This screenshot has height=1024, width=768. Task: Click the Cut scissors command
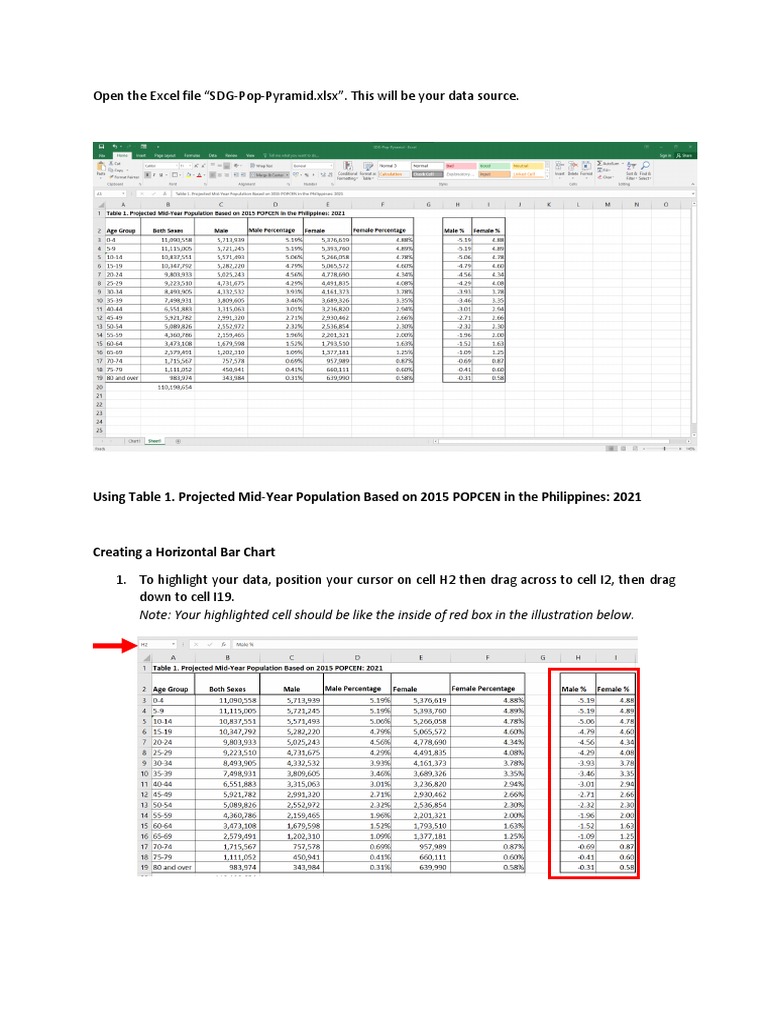(x=115, y=163)
